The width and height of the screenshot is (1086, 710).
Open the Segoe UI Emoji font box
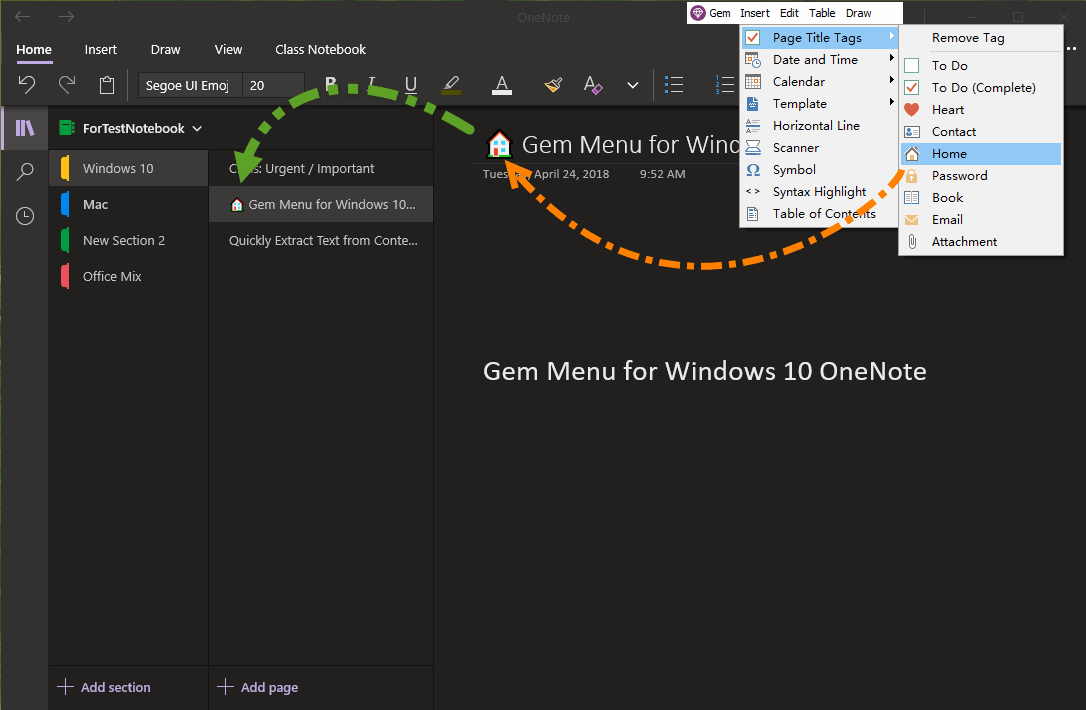[x=190, y=86]
